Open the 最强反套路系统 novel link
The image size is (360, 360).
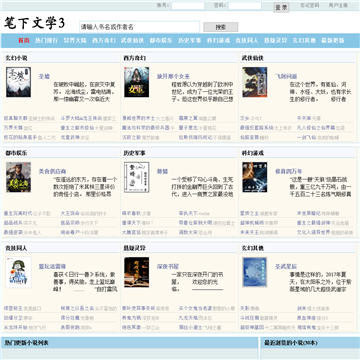point(257,128)
